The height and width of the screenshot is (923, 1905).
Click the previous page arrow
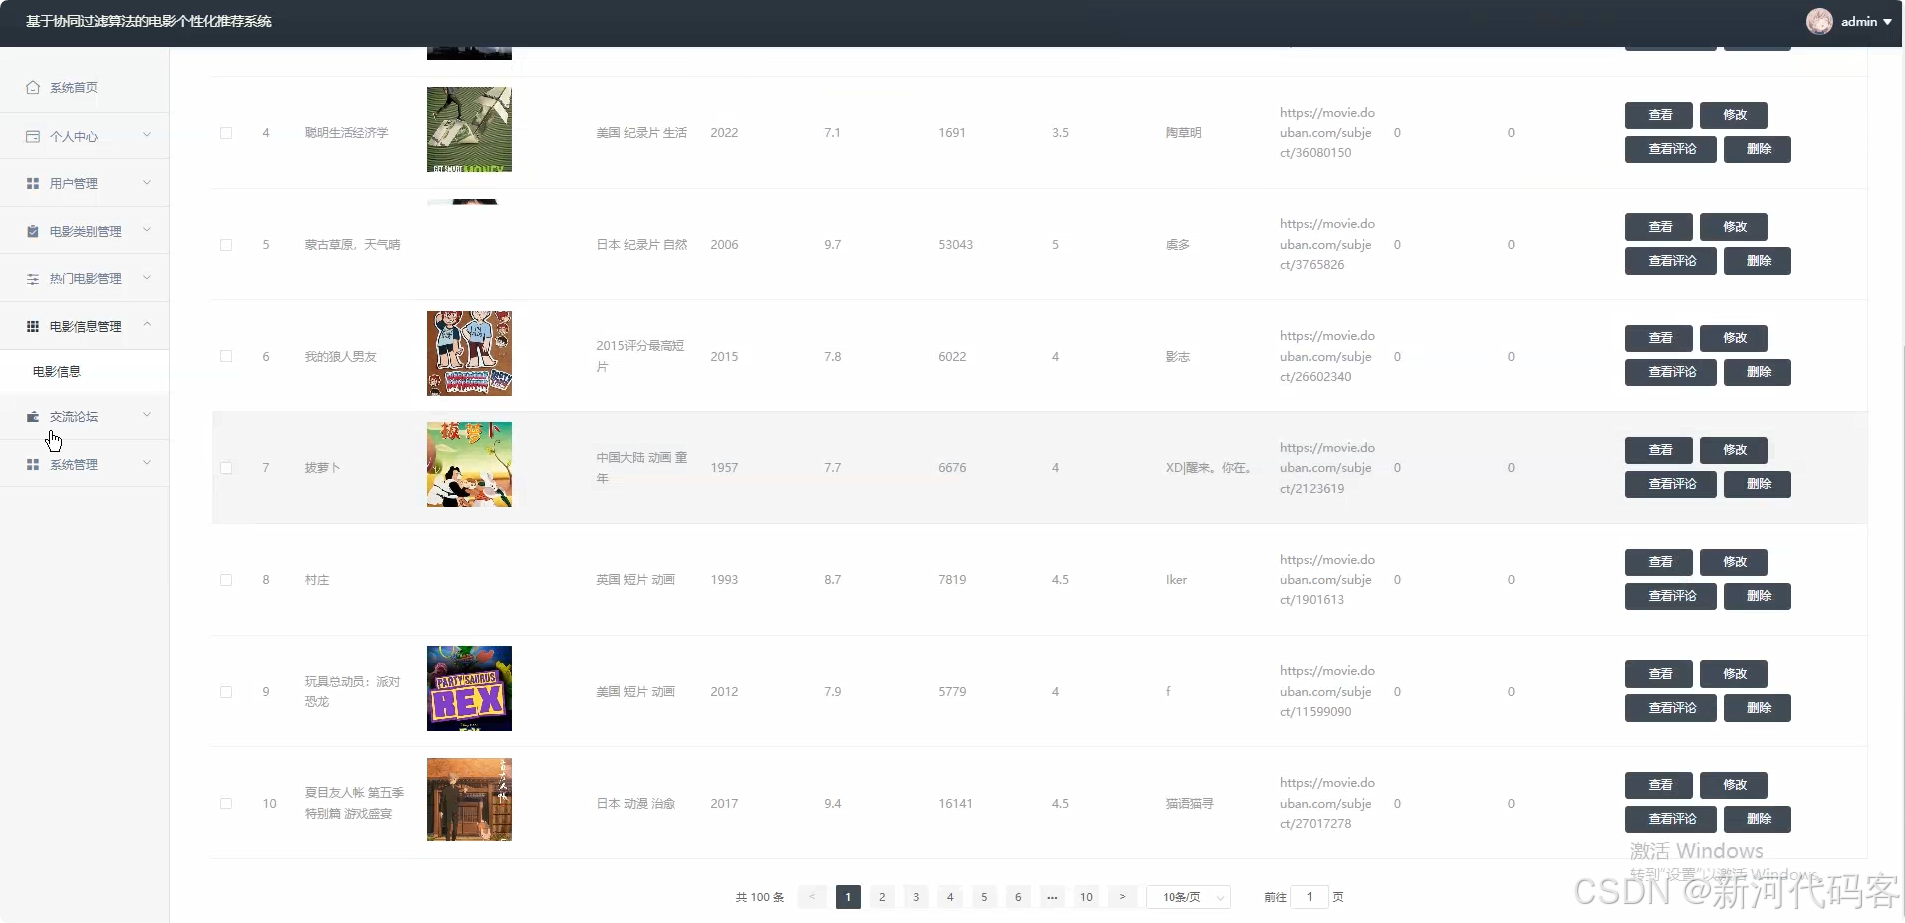click(812, 897)
